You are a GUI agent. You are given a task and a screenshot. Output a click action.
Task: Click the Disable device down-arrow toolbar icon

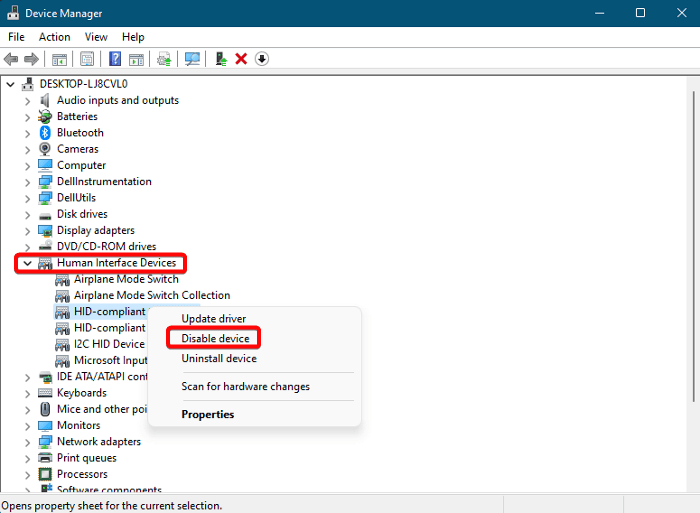[262, 59]
